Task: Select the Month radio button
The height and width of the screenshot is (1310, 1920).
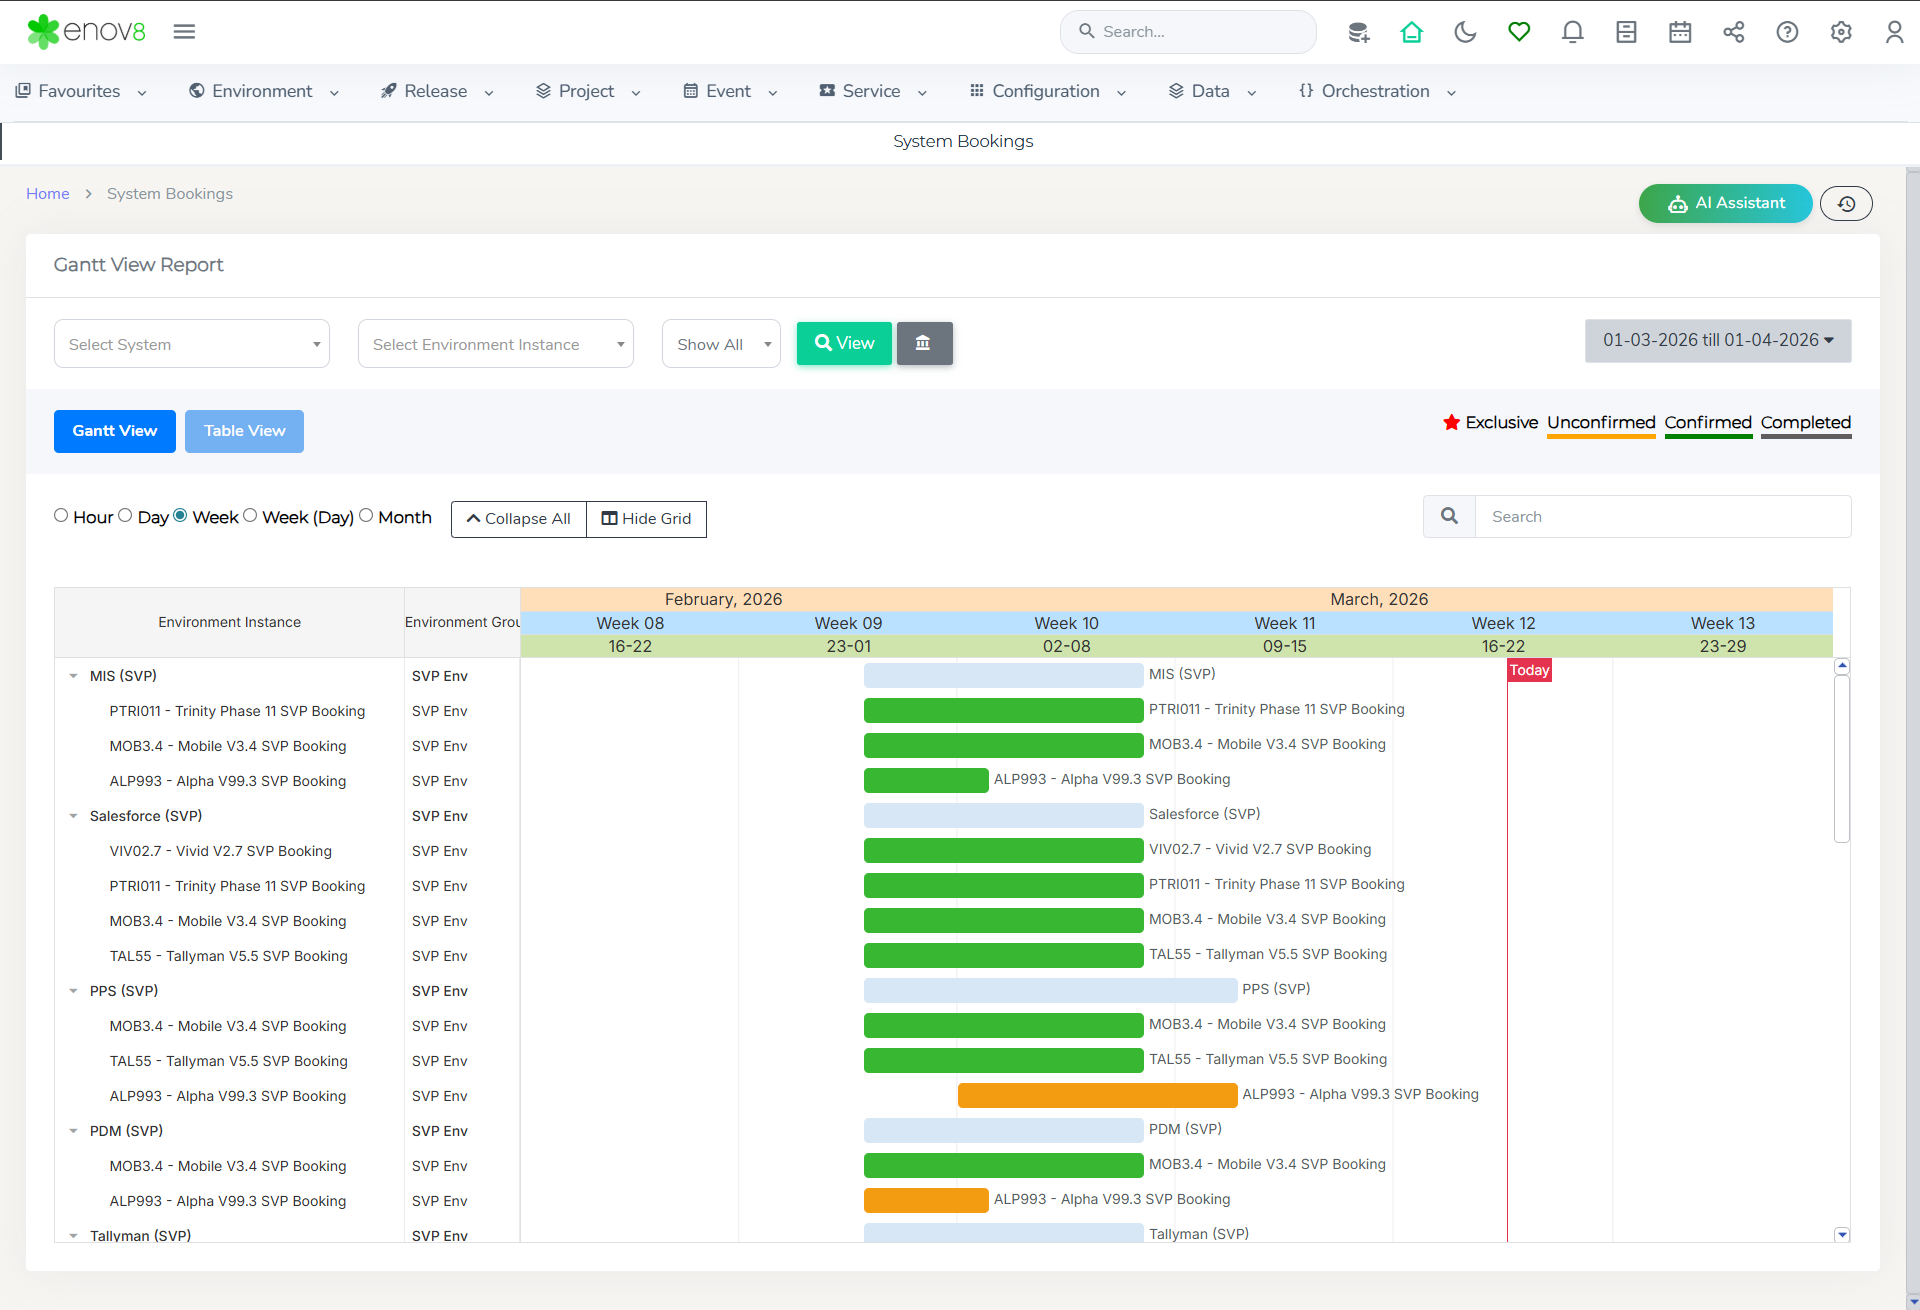Action: tap(366, 516)
